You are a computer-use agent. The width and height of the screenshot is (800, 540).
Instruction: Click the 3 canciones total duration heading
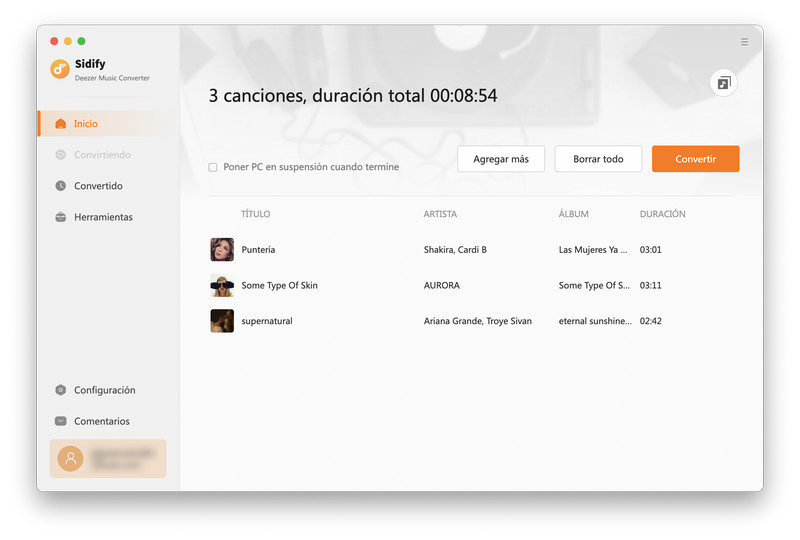point(353,95)
